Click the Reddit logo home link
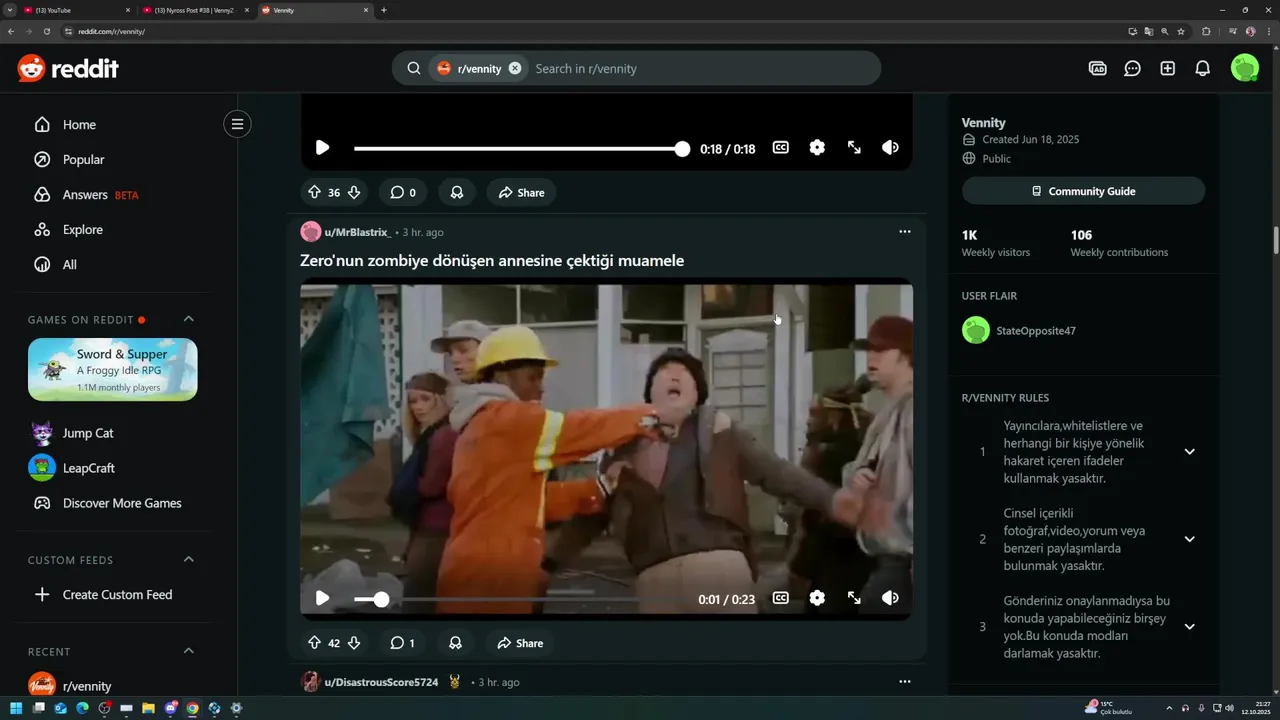This screenshot has height=720, width=1280. tap(68, 68)
